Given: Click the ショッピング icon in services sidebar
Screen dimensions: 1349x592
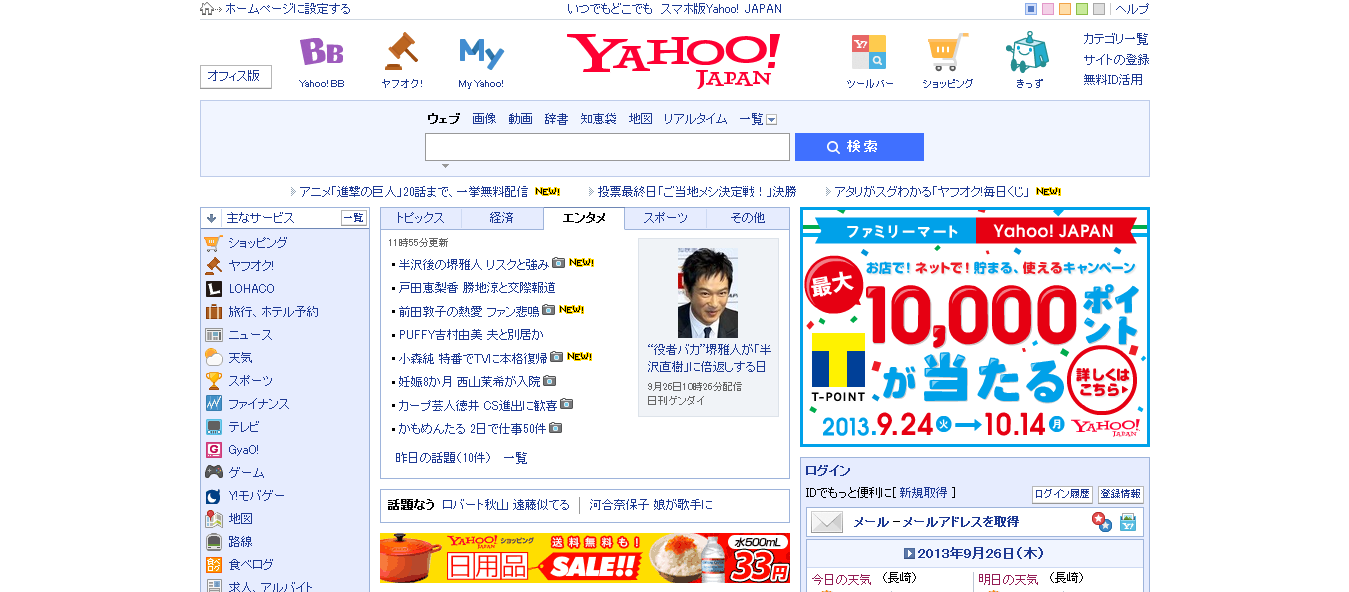Looking at the screenshot, I should click(x=213, y=242).
